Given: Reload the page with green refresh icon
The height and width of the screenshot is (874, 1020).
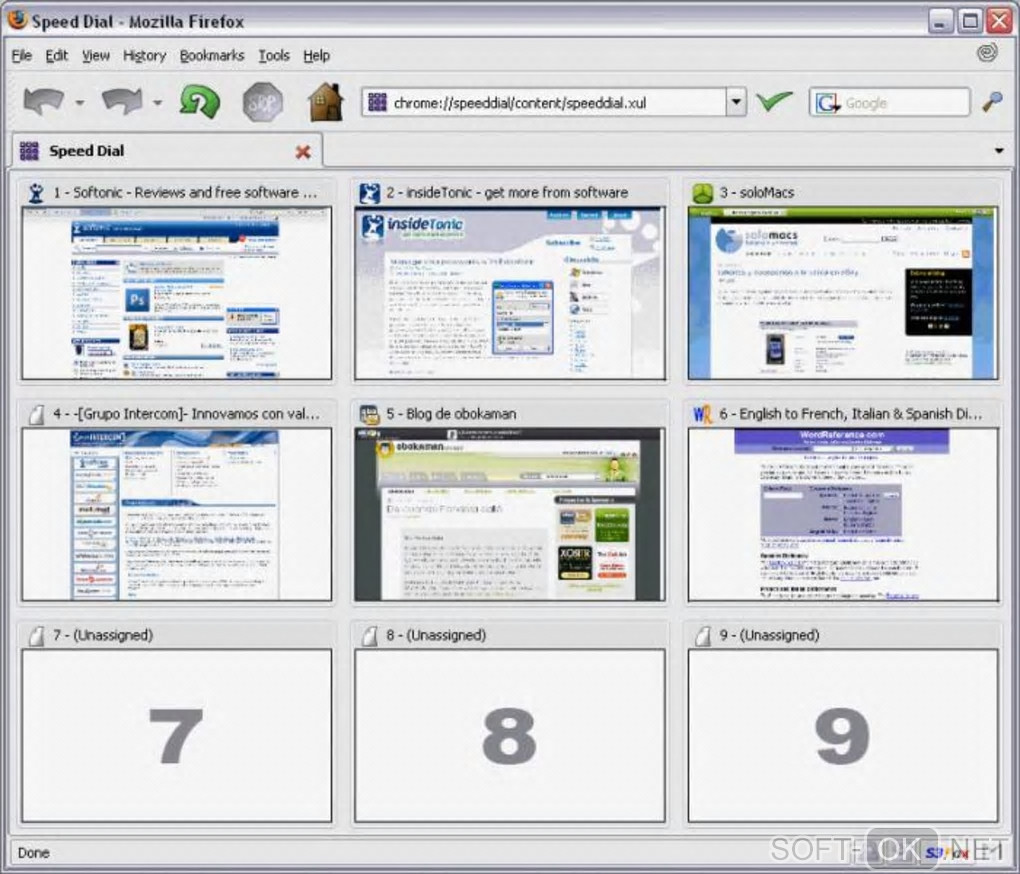Looking at the screenshot, I should click(199, 102).
